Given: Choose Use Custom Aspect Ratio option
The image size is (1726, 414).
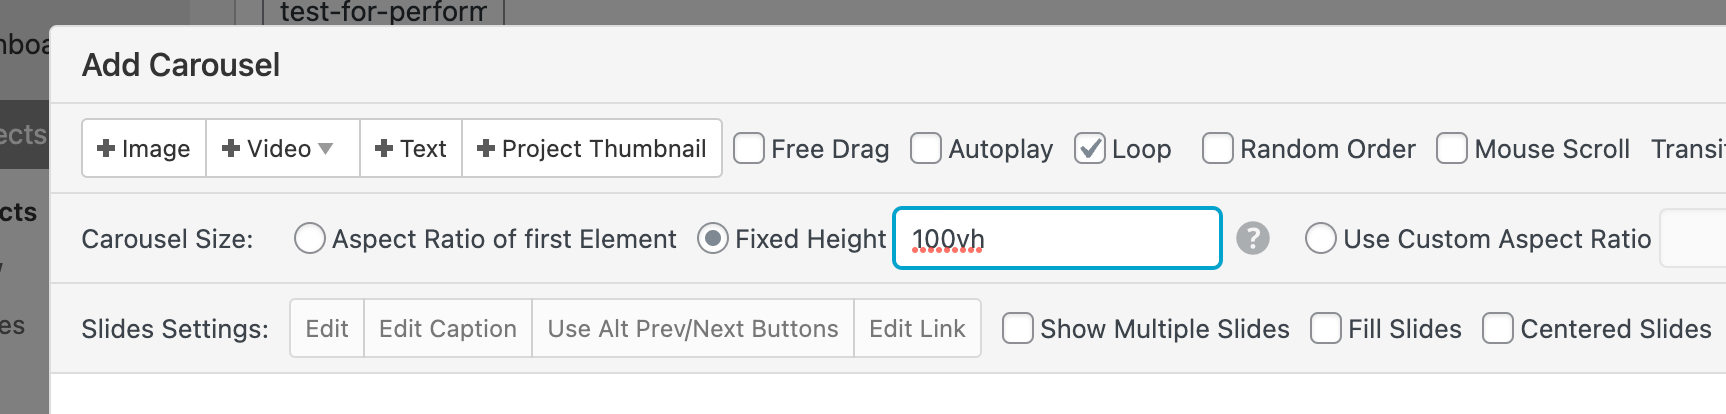Looking at the screenshot, I should [1321, 239].
